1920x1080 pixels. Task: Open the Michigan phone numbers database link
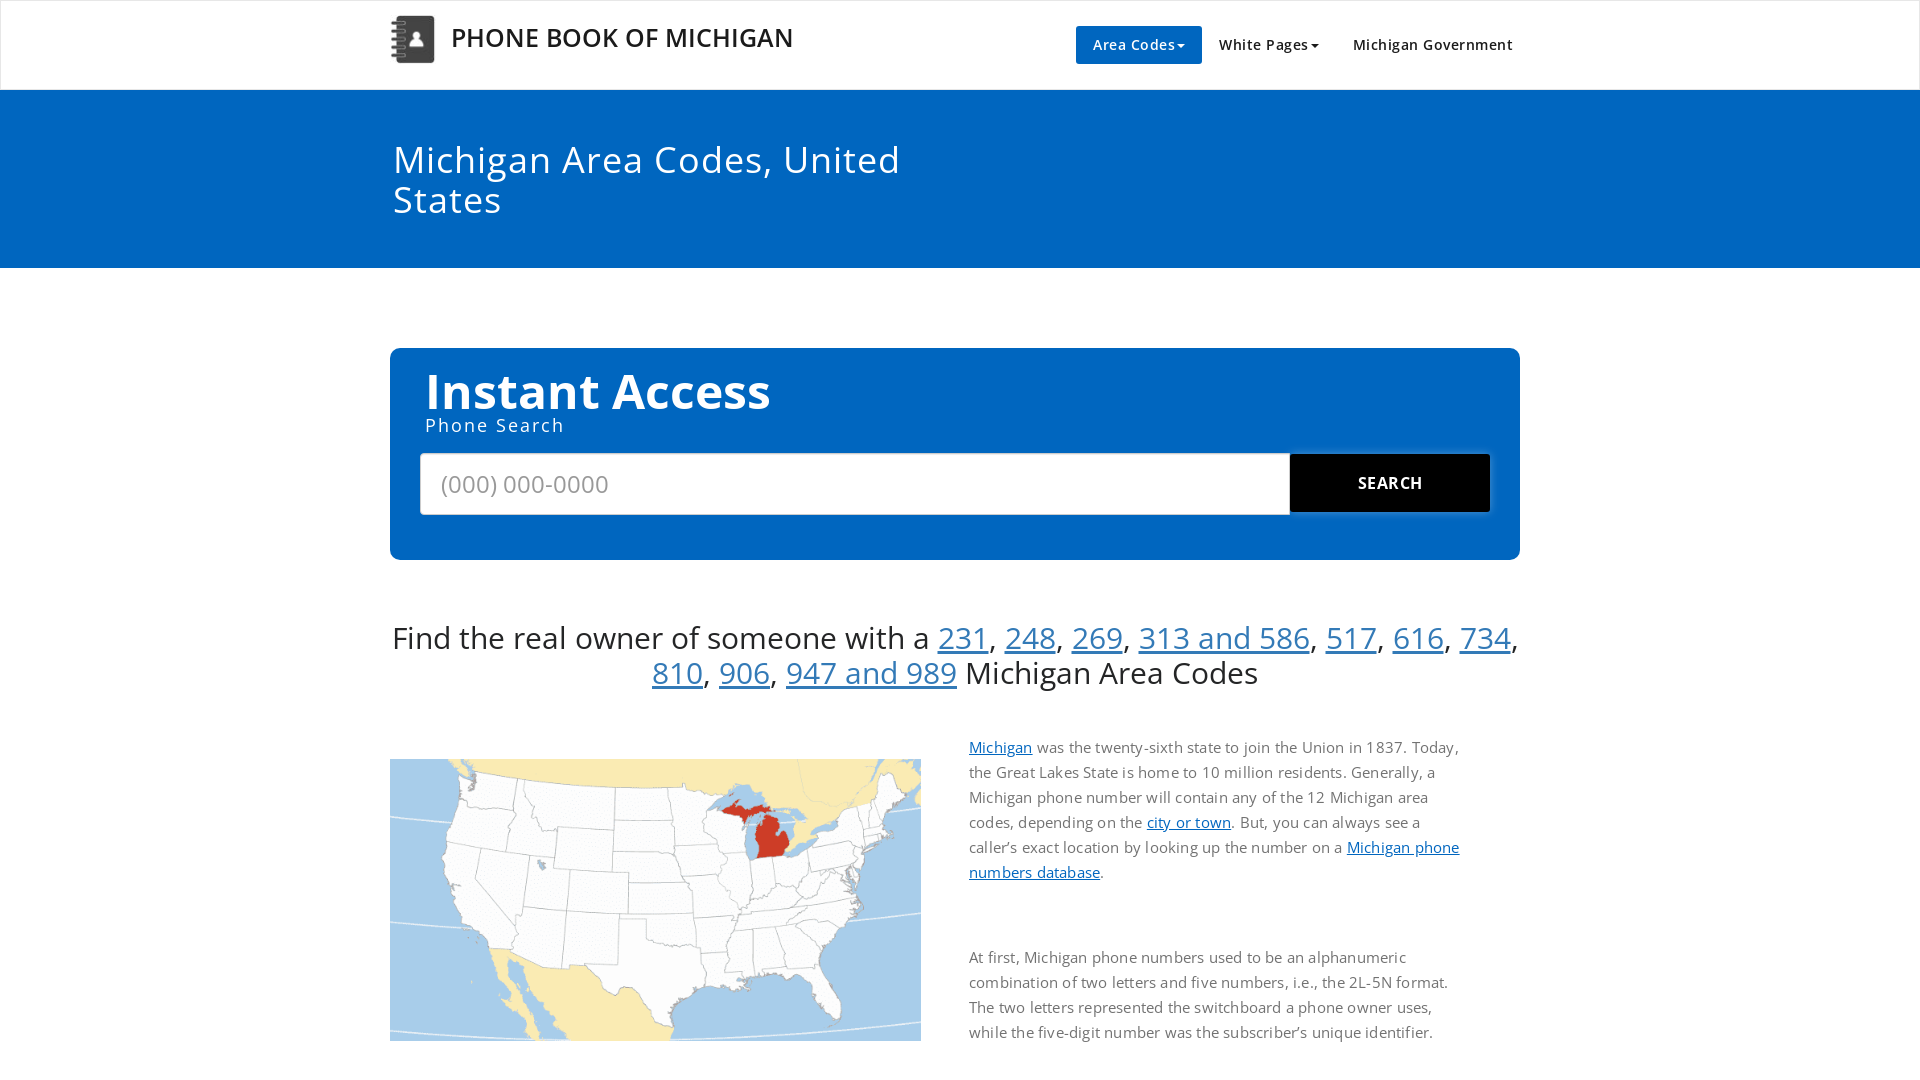1402,847
